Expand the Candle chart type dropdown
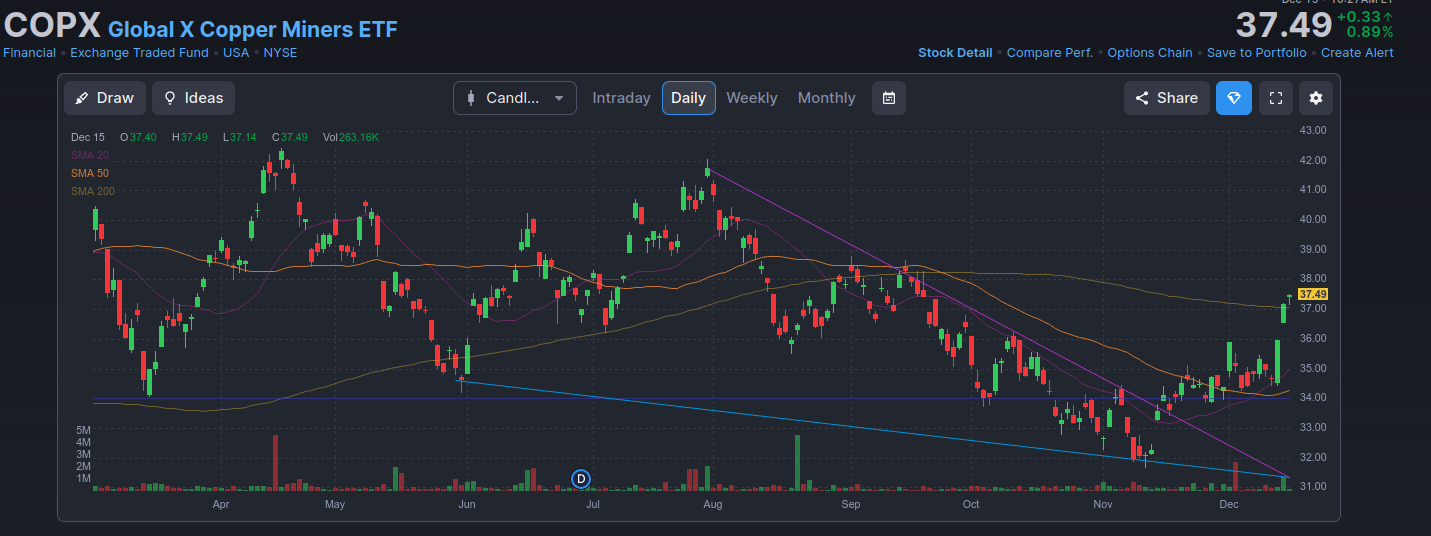Screen dimensions: 1431x536 [514, 98]
